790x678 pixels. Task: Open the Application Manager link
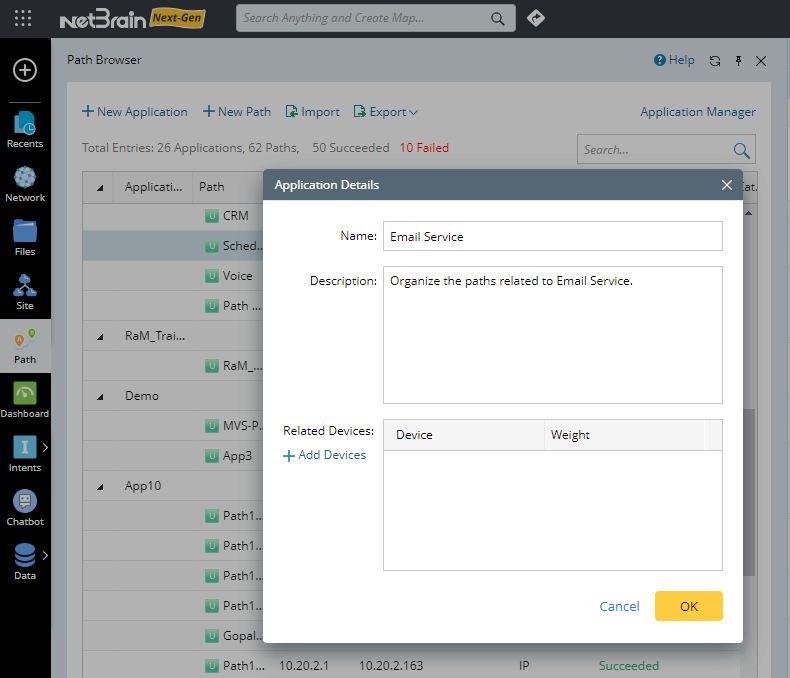(x=698, y=112)
